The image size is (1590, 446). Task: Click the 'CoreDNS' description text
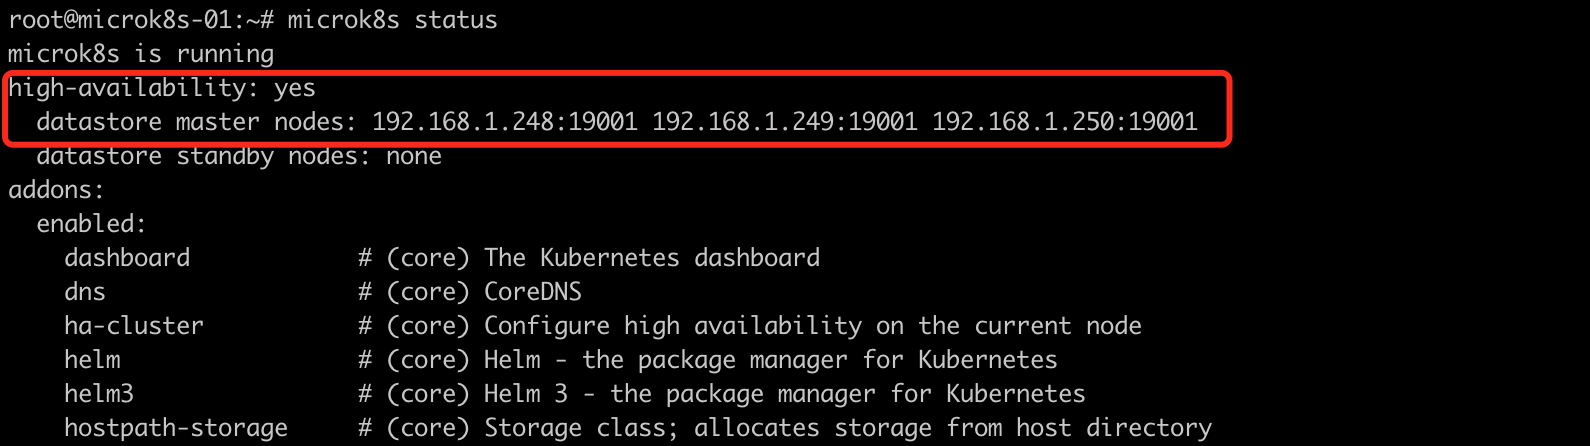[x=533, y=292]
